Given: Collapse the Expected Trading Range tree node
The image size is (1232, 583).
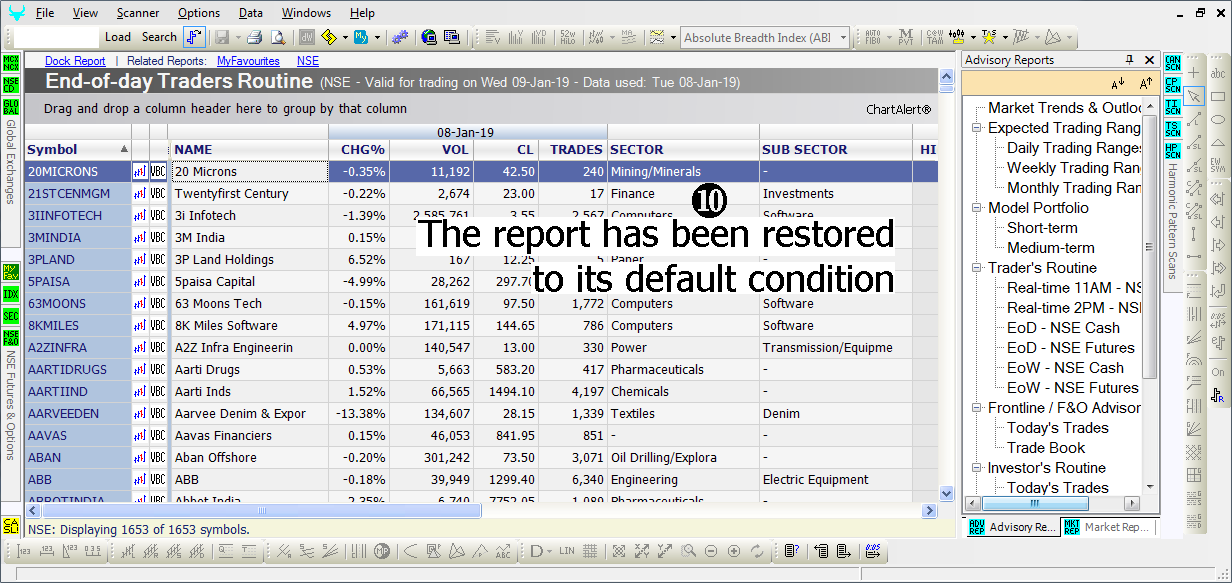Looking at the screenshot, I should click(x=976, y=128).
